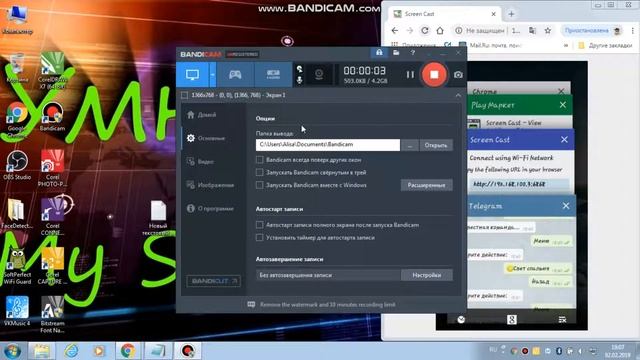Go to the Chrome home page icon
The width and height of the screenshot is (640, 360).
[x=440, y=31]
